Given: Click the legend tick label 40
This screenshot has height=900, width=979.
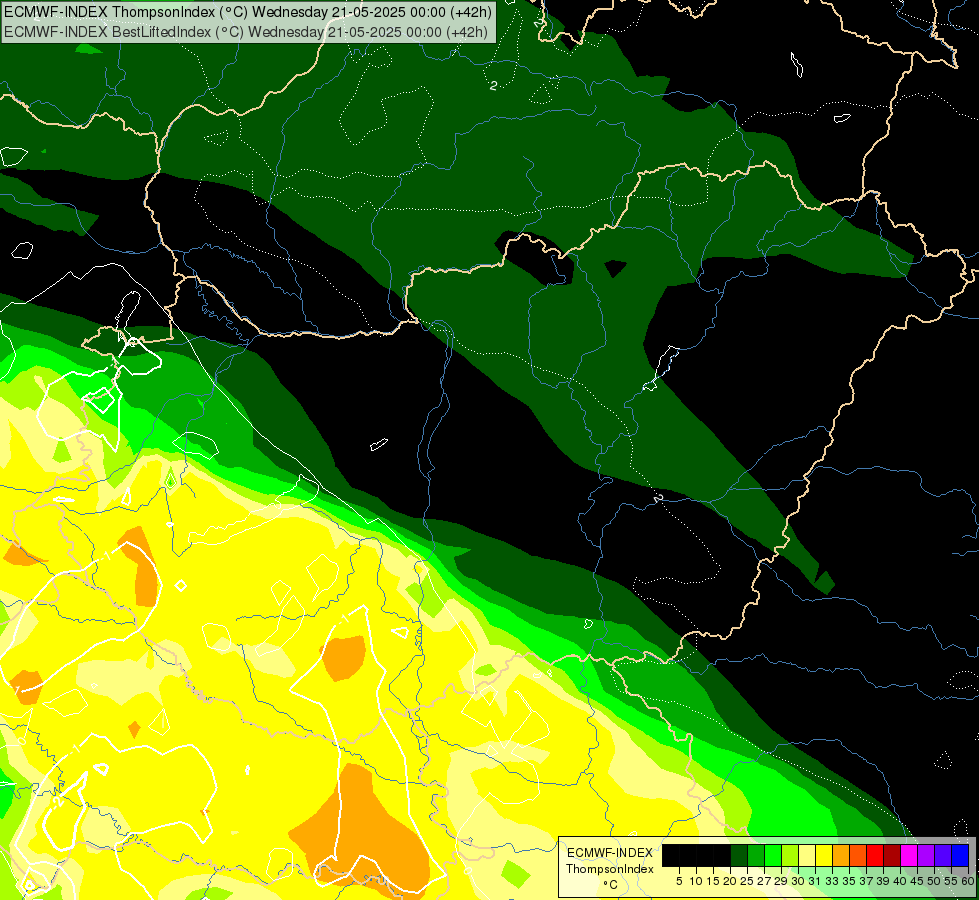Looking at the screenshot, I should 900,881.
